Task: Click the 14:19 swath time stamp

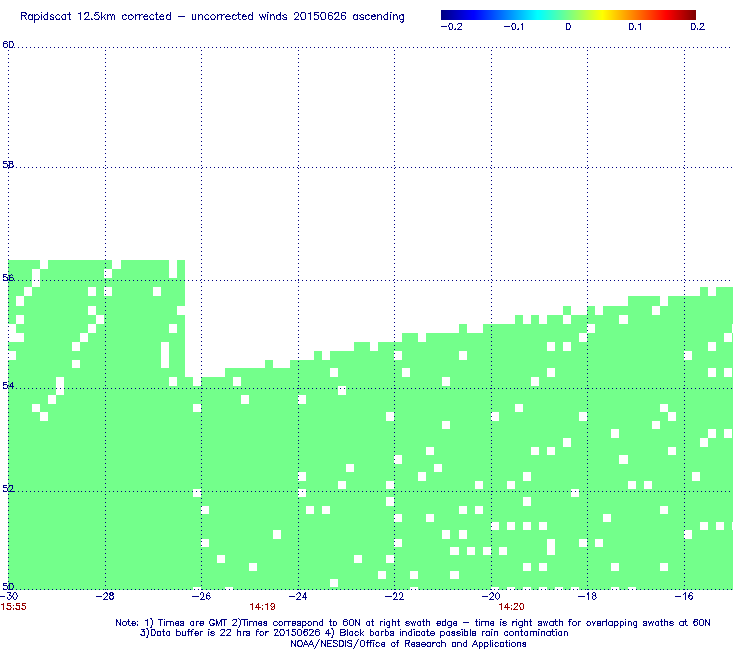Action: point(262,607)
